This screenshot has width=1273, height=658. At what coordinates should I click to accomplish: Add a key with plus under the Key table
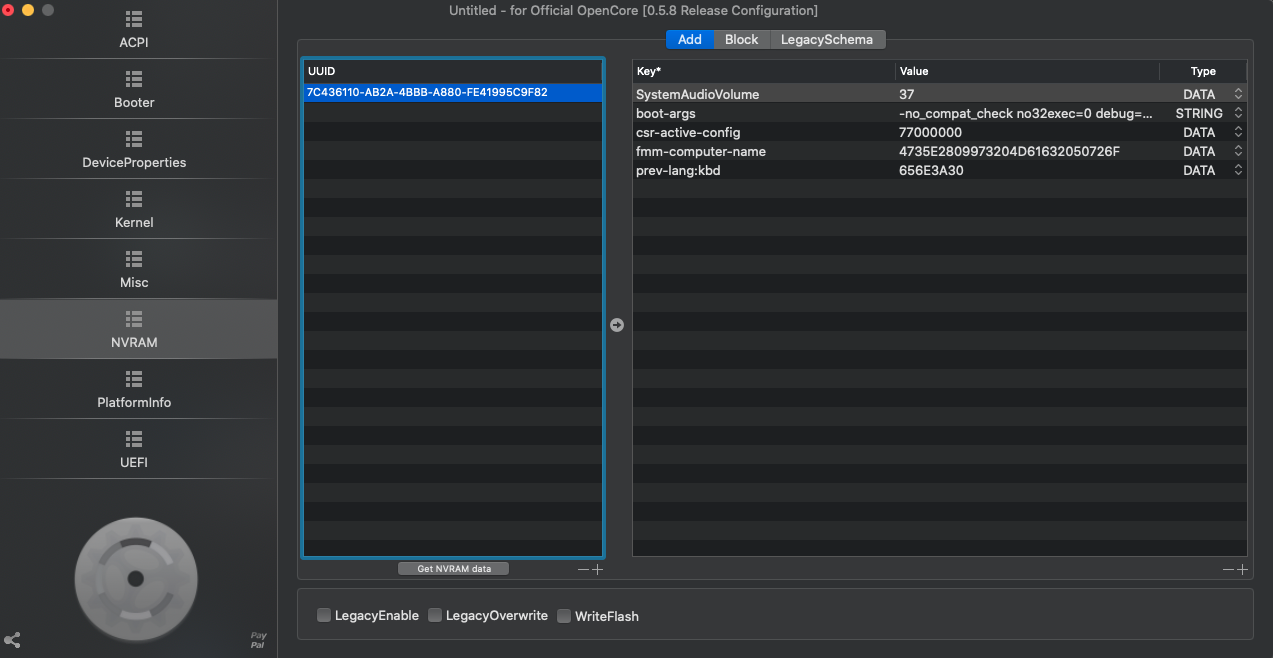click(x=1242, y=570)
